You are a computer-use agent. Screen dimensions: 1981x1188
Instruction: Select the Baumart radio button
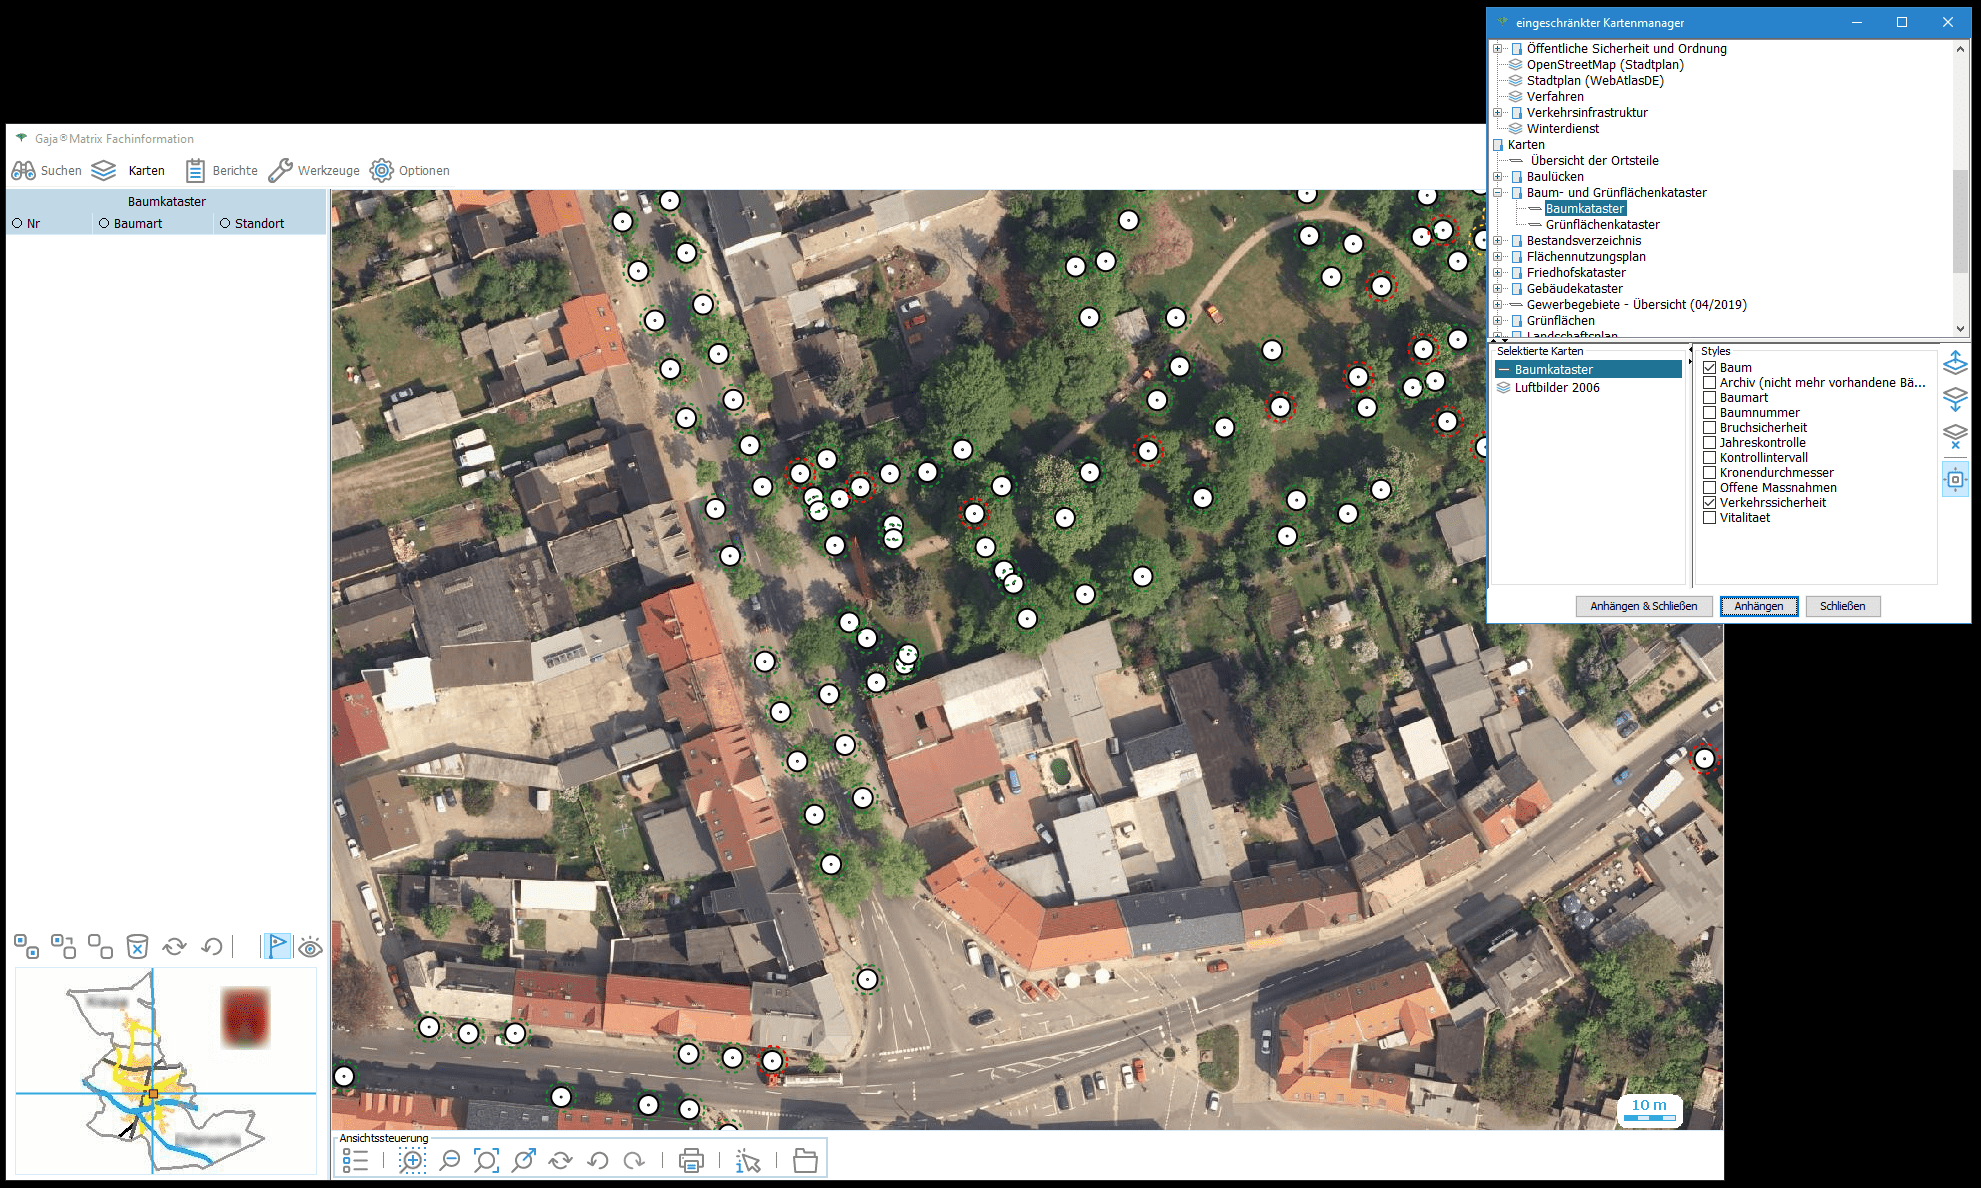pos(104,223)
